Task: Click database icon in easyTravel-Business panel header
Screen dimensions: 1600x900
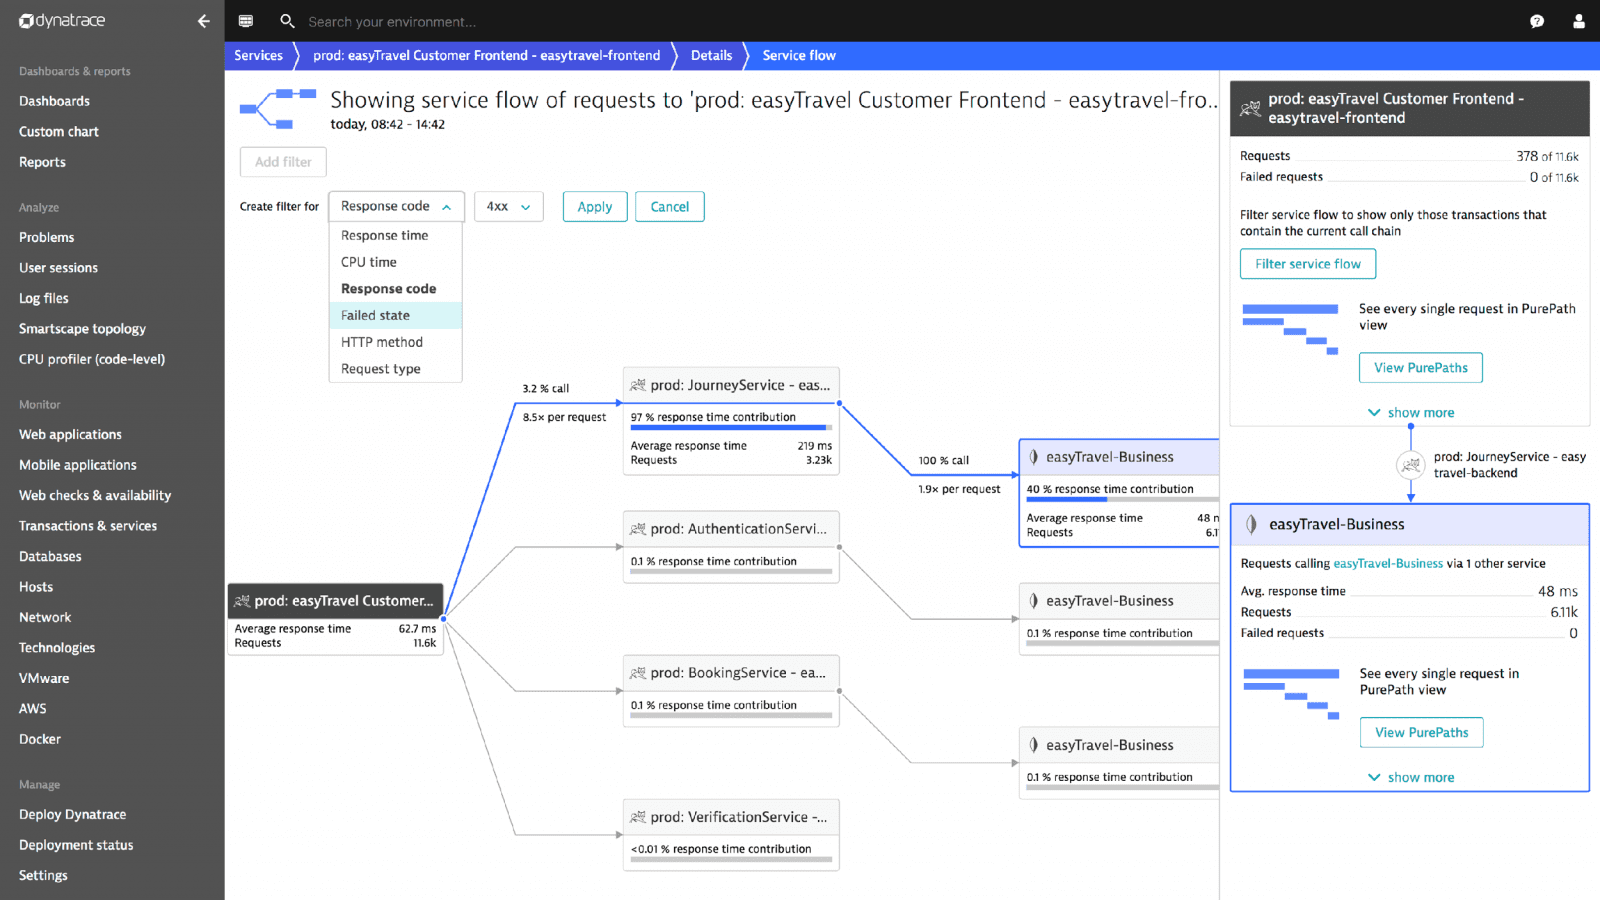Action: coord(1251,524)
